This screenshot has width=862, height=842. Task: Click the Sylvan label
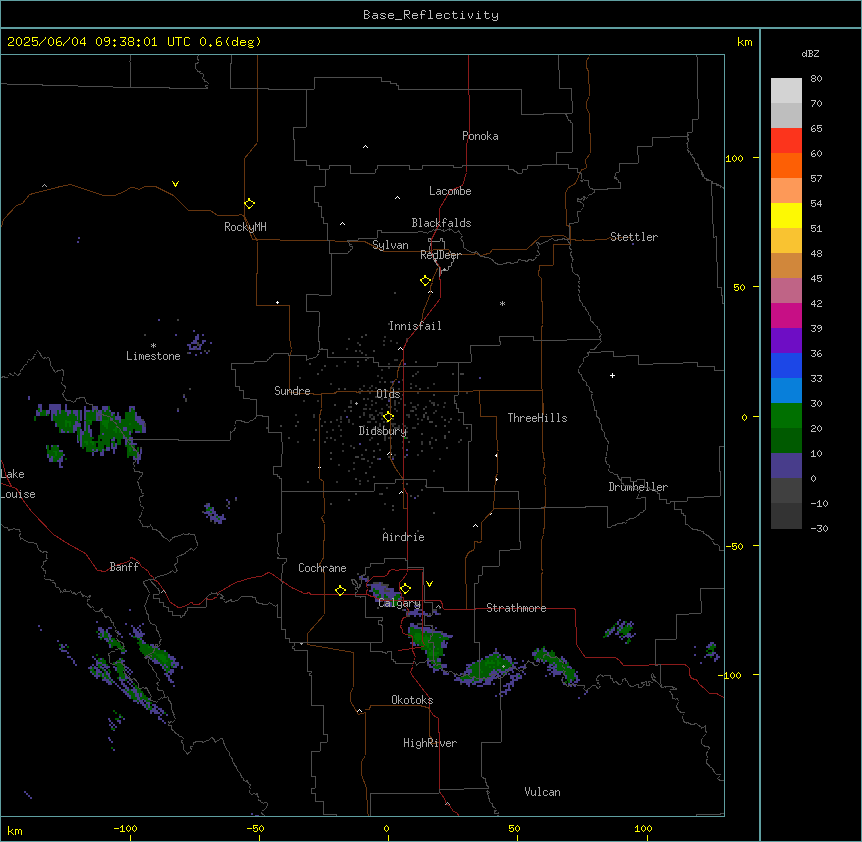(390, 245)
